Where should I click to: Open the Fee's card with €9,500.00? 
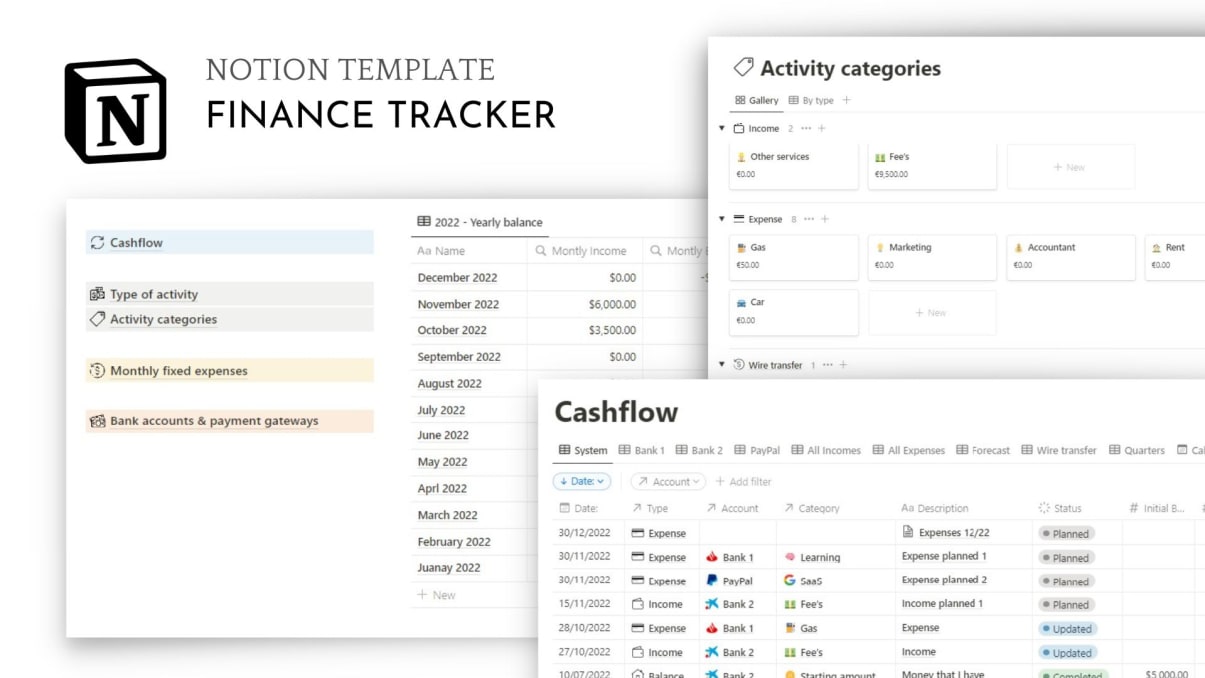[x=932, y=165]
